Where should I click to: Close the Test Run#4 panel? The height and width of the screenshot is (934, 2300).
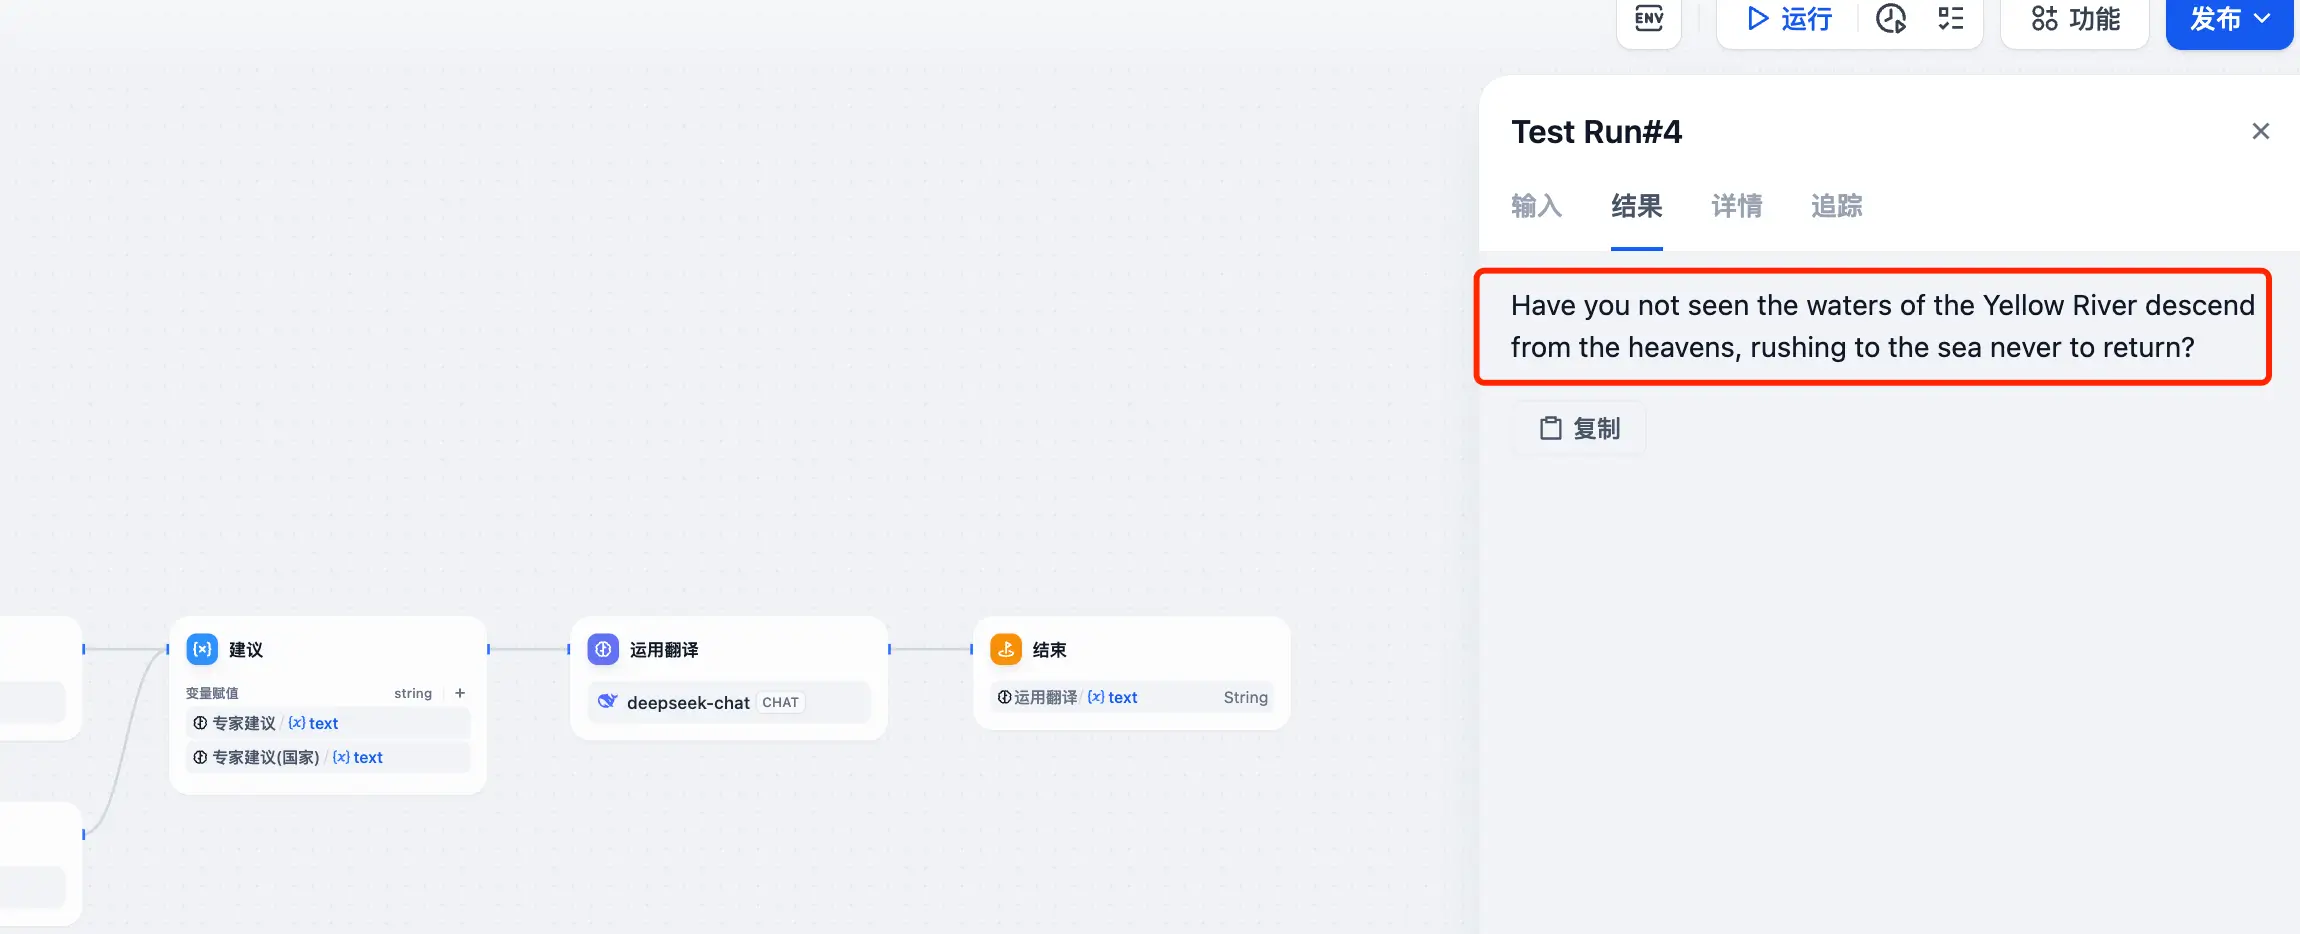tap(2260, 131)
